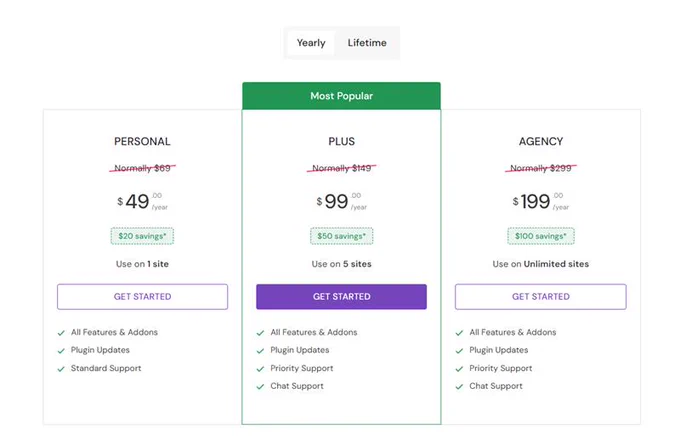Image resolution: width=680 pixels, height=445 pixels.
Task: Click checkmark beside Plus All Features & Addons
Action: 260,333
